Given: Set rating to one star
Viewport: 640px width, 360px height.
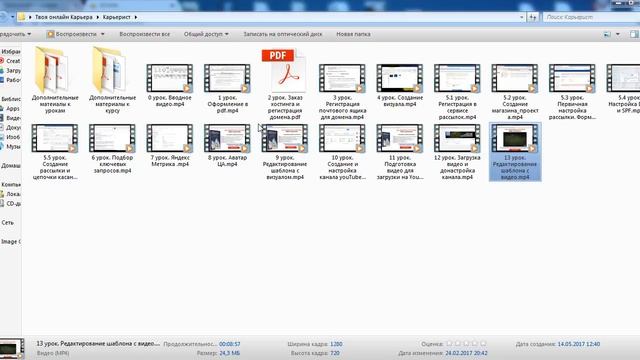Looking at the screenshot, I should click(x=449, y=344).
